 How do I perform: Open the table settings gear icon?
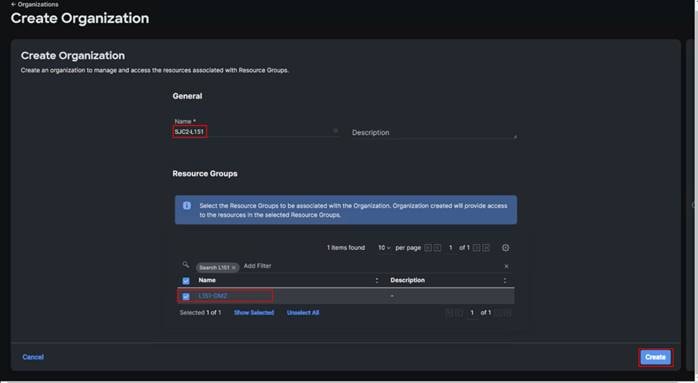(x=505, y=248)
